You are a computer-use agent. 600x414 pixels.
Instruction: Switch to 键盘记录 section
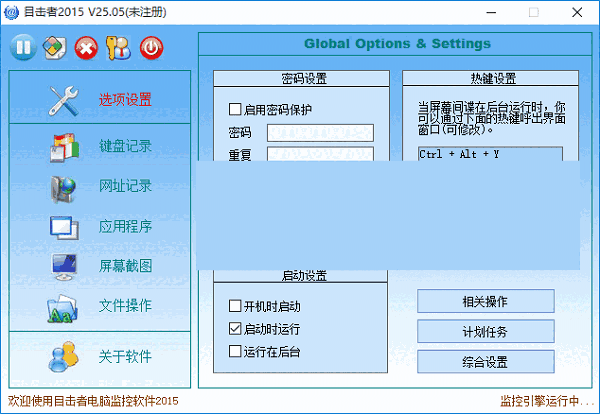pos(125,146)
